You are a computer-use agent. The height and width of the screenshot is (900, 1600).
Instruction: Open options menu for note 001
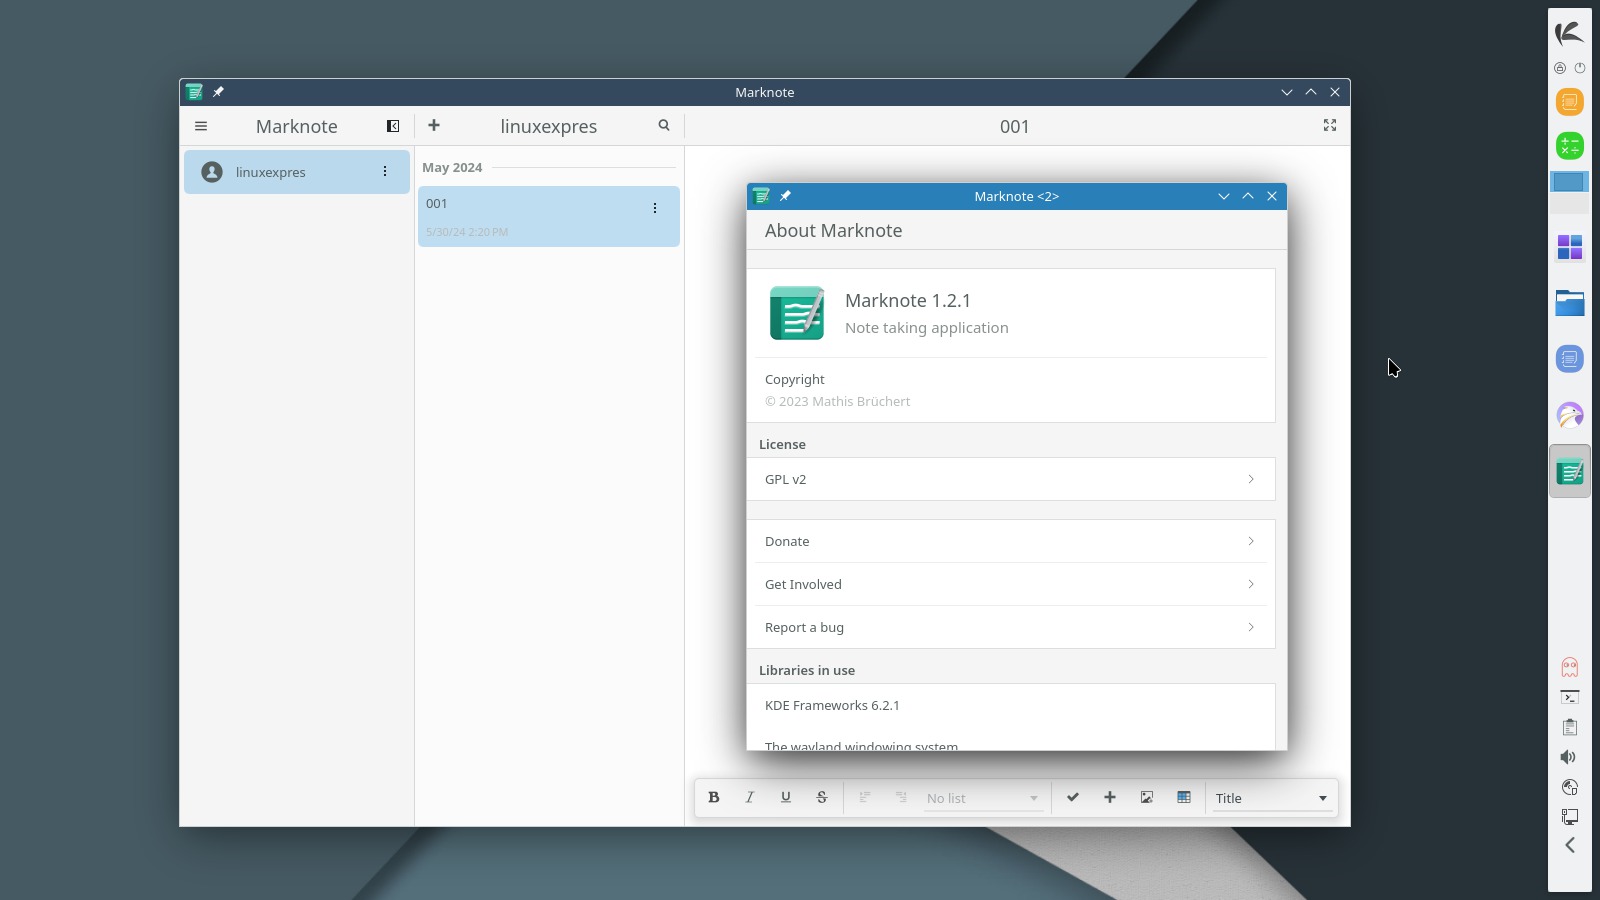655,208
